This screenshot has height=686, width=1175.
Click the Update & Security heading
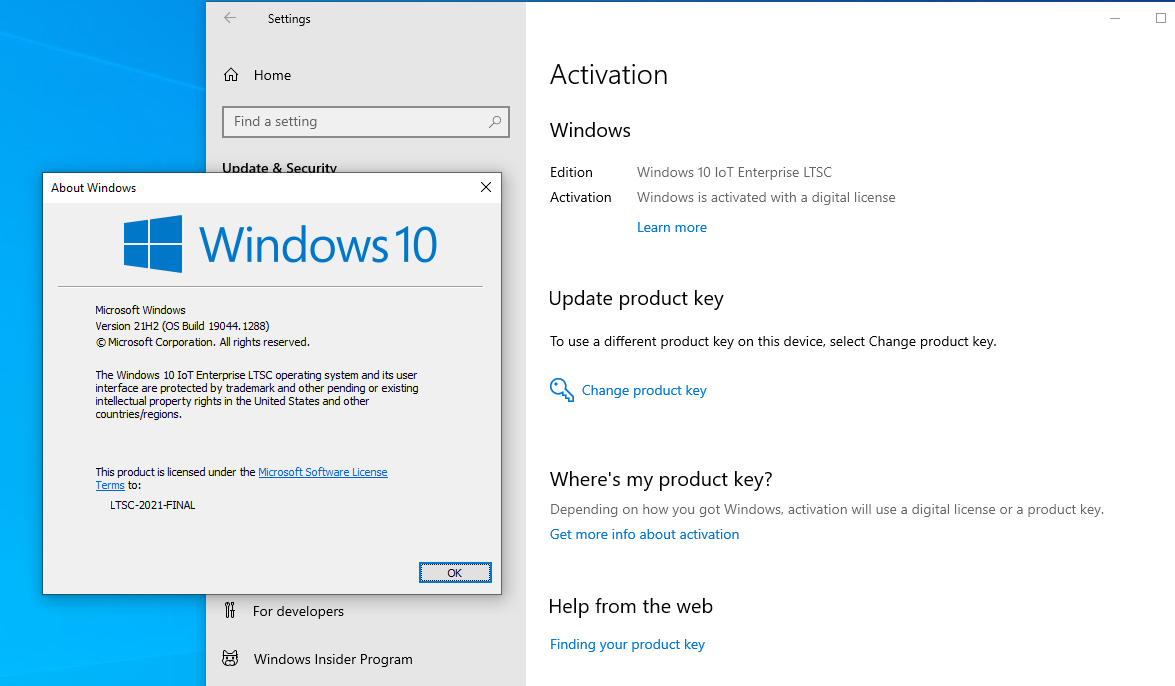[x=279, y=167]
